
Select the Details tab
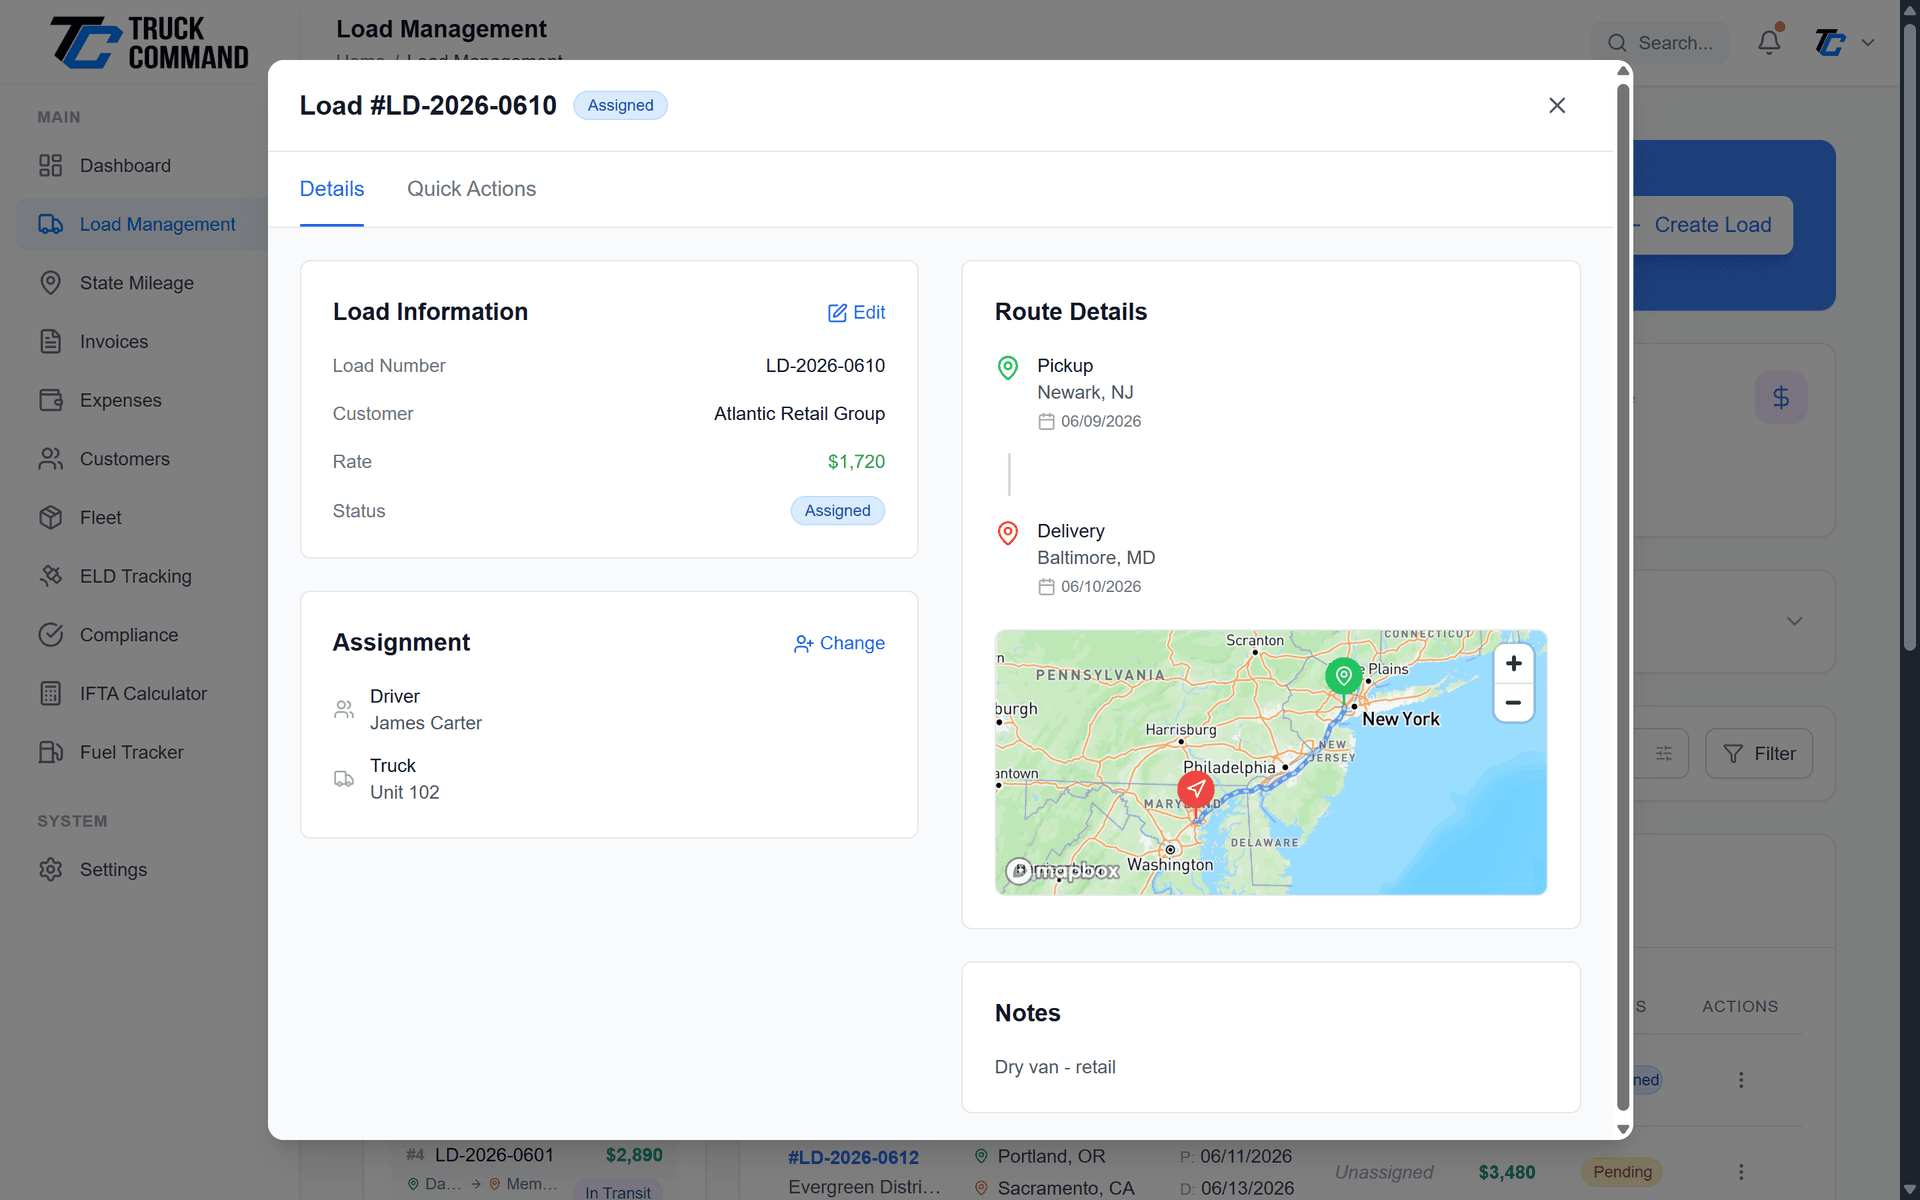[x=332, y=189]
